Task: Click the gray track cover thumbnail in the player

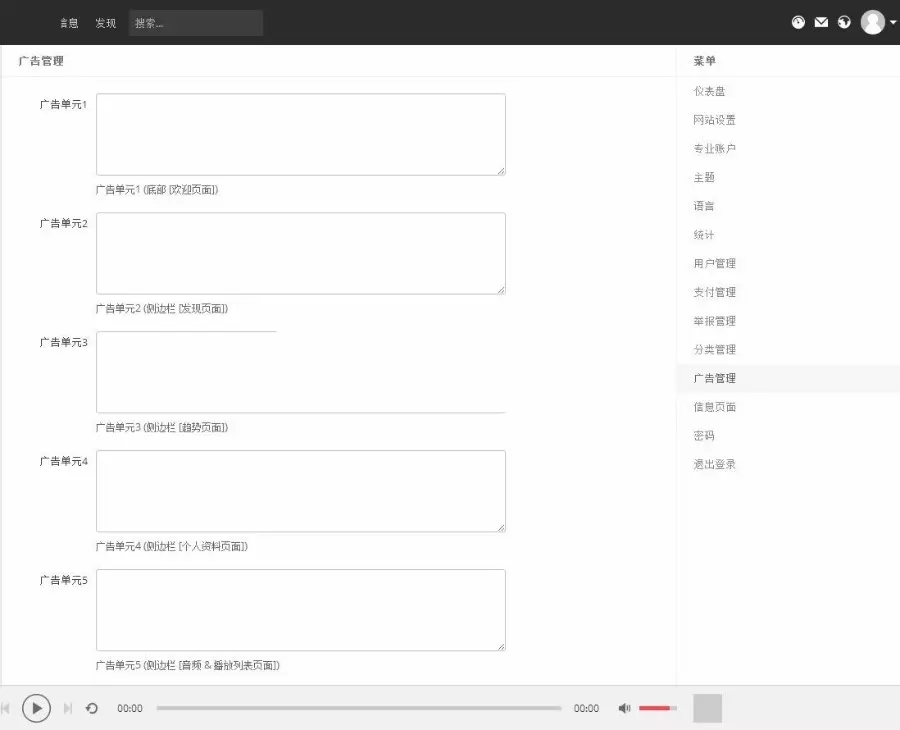Action: pos(707,708)
